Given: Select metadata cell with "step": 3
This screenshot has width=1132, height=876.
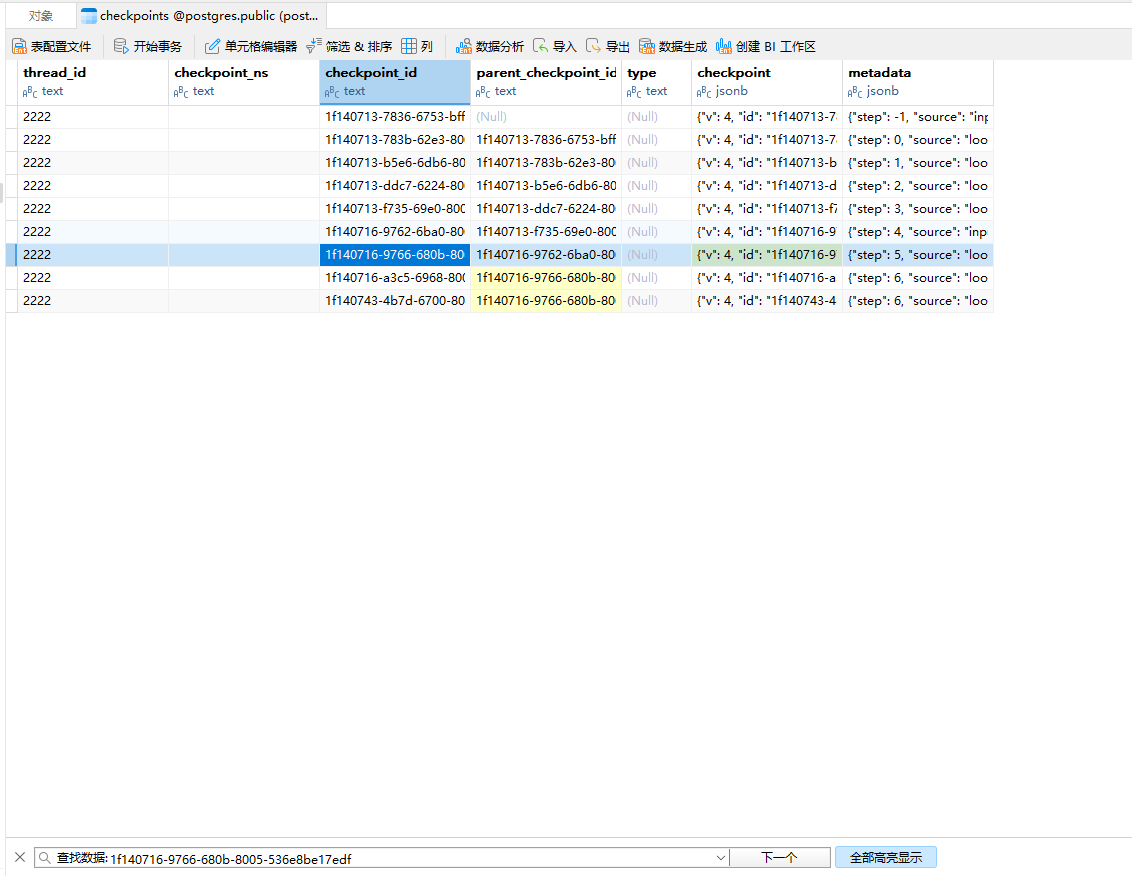Looking at the screenshot, I should coord(918,209).
